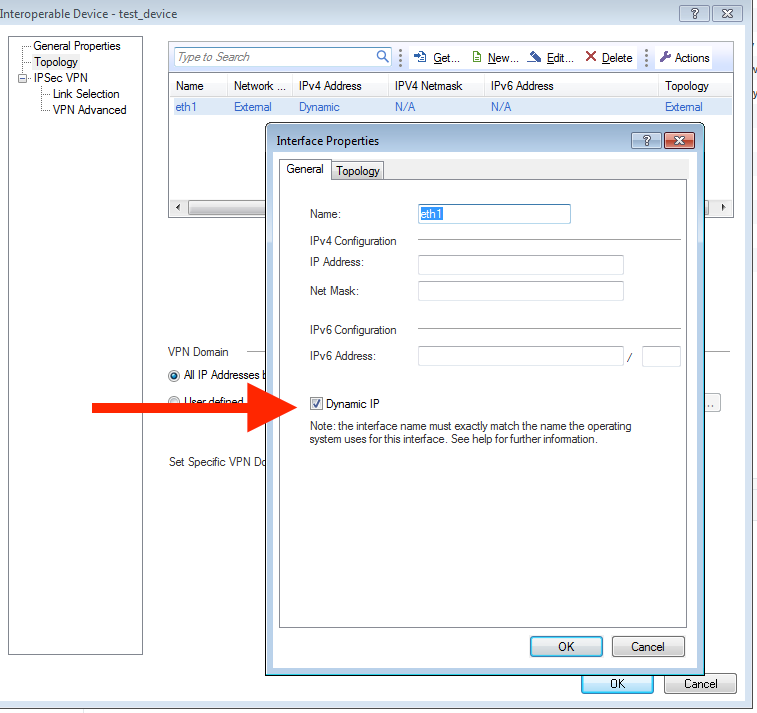Click the IP Address input field
Image resolution: width=757 pixels, height=713 pixels.
(520, 264)
